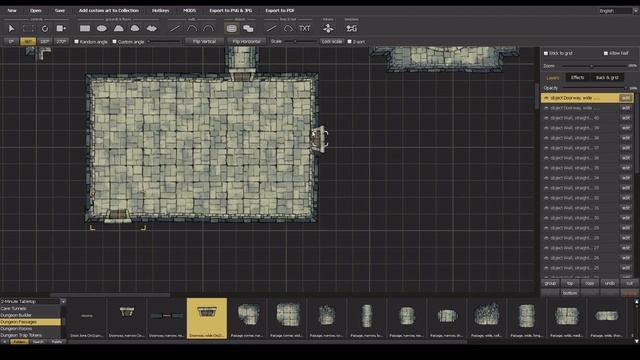Open the MODS menu

point(189,11)
